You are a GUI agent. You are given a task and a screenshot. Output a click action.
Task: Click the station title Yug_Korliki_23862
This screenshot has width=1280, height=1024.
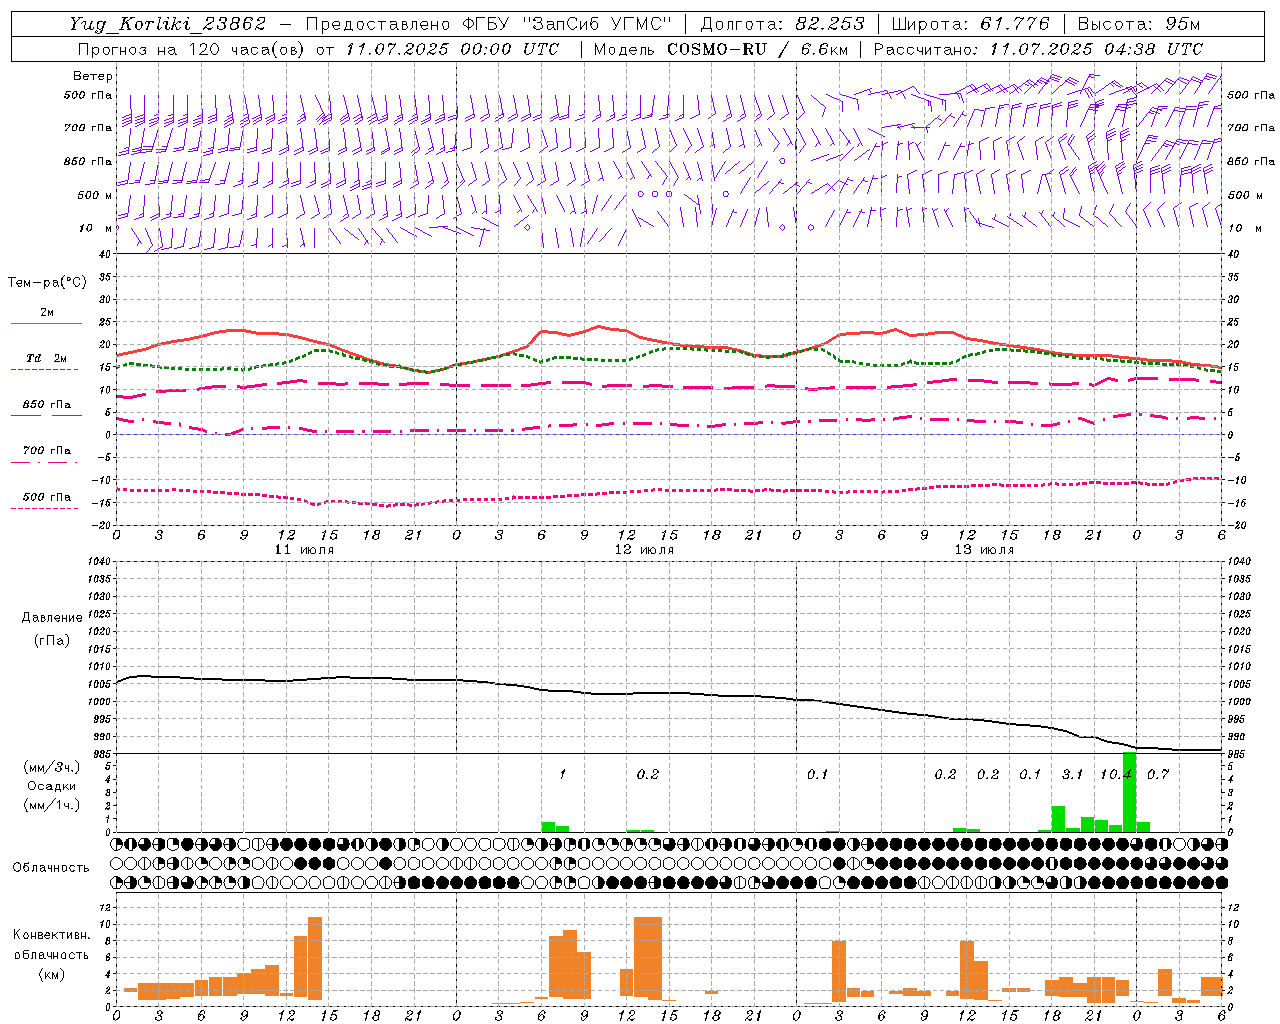(x=168, y=24)
